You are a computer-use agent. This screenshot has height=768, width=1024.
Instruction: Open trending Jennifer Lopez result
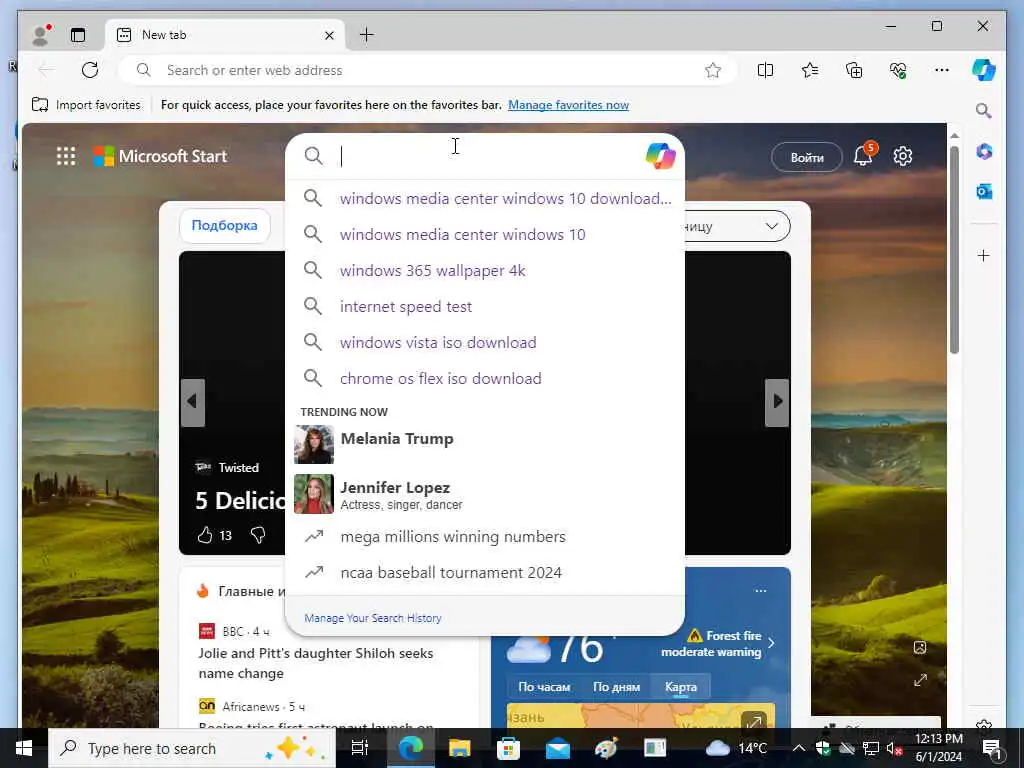click(x=485, y=494)
